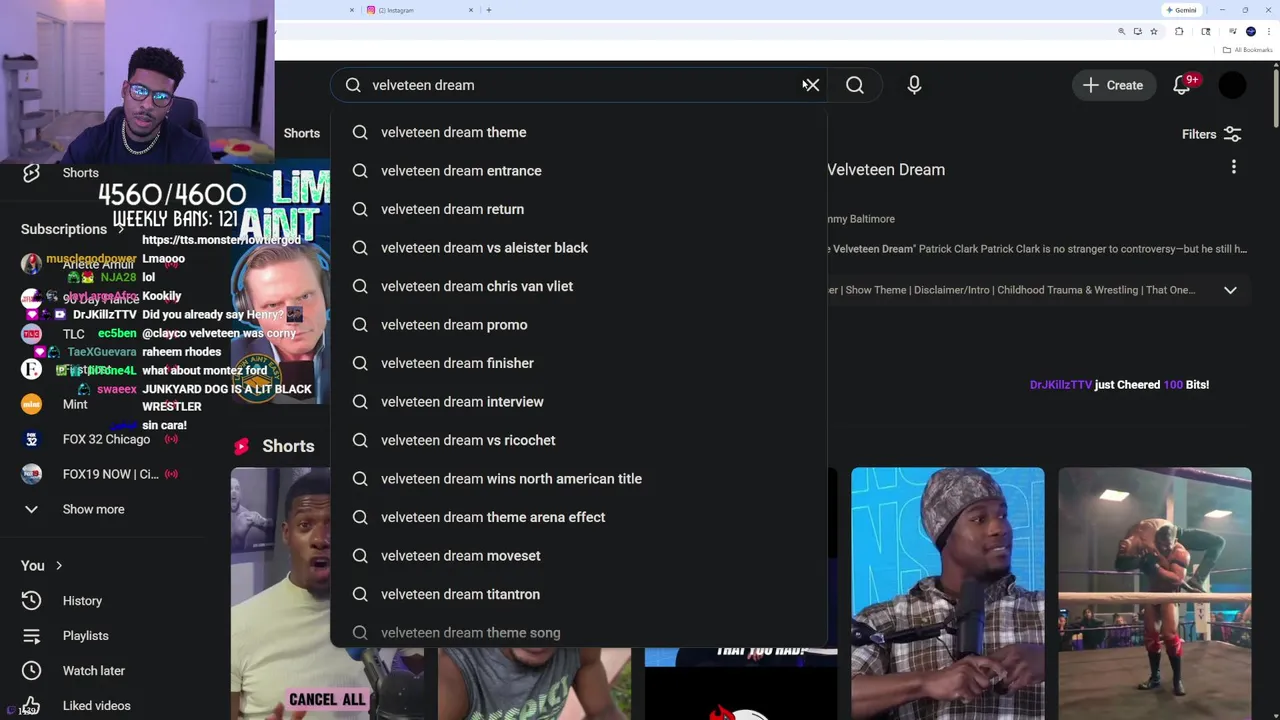Open the Filters button label
1280x720 pixels.
click(1199, 134)
